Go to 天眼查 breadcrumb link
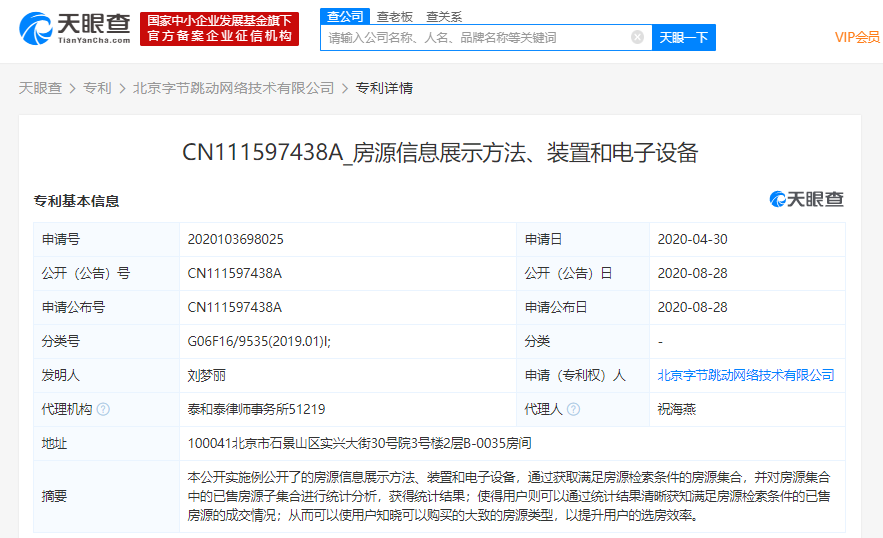Screen dimensions: 883x538 point(40,88)
